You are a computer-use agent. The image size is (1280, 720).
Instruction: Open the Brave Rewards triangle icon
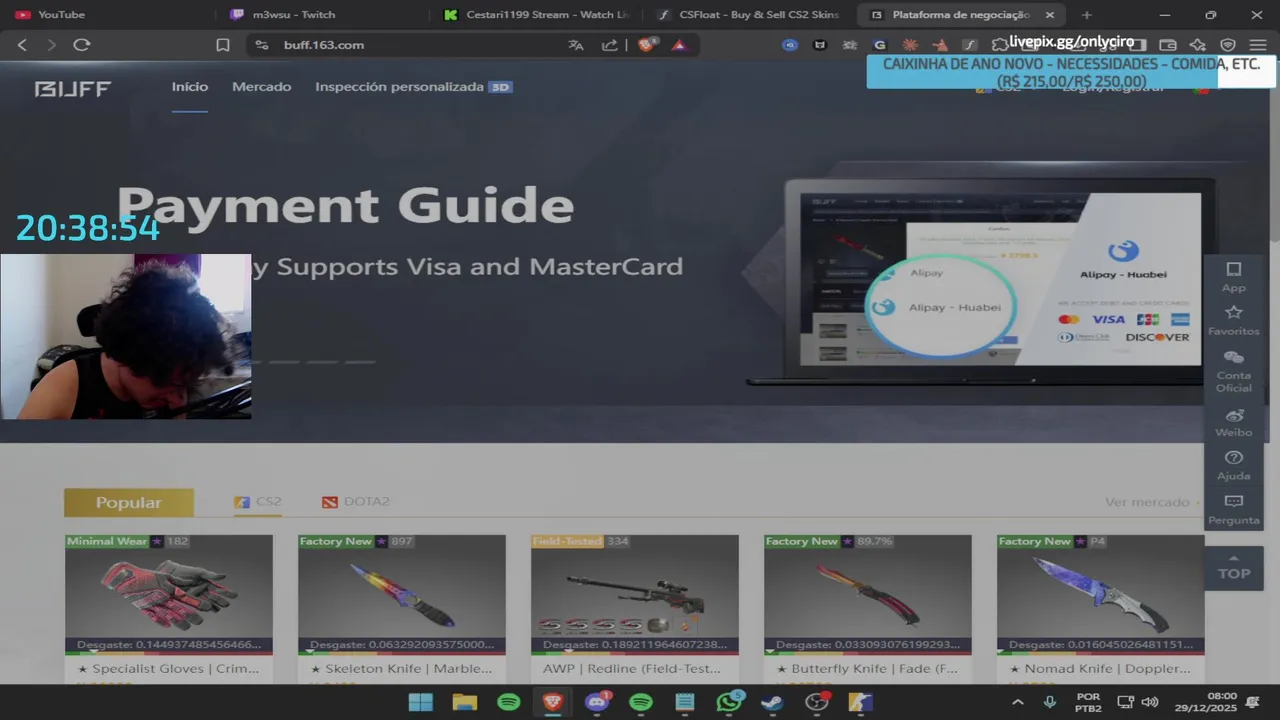[x=679, y=45]
